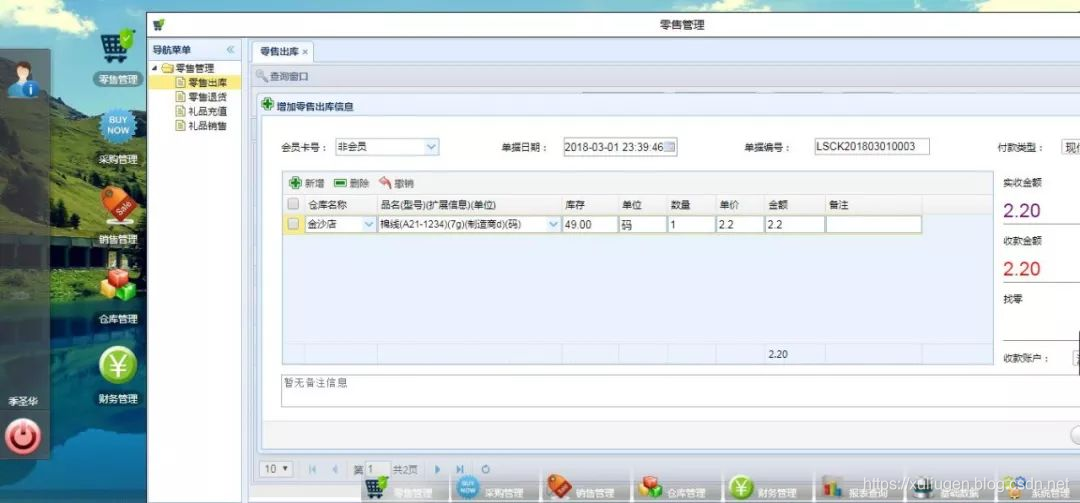Collapse the 导航菜单 navigation panel
1080x503 pixels.
pos(230,50)
